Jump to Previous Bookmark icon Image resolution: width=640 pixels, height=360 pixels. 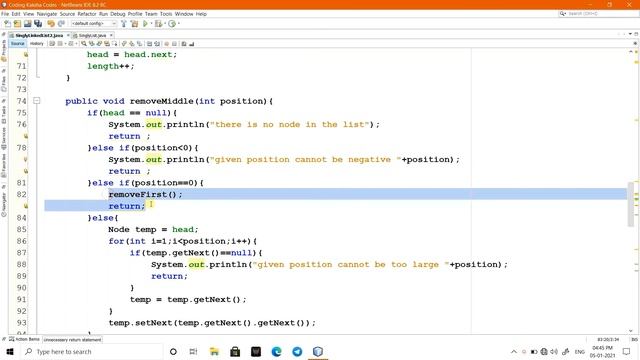(x=123, y=44)
